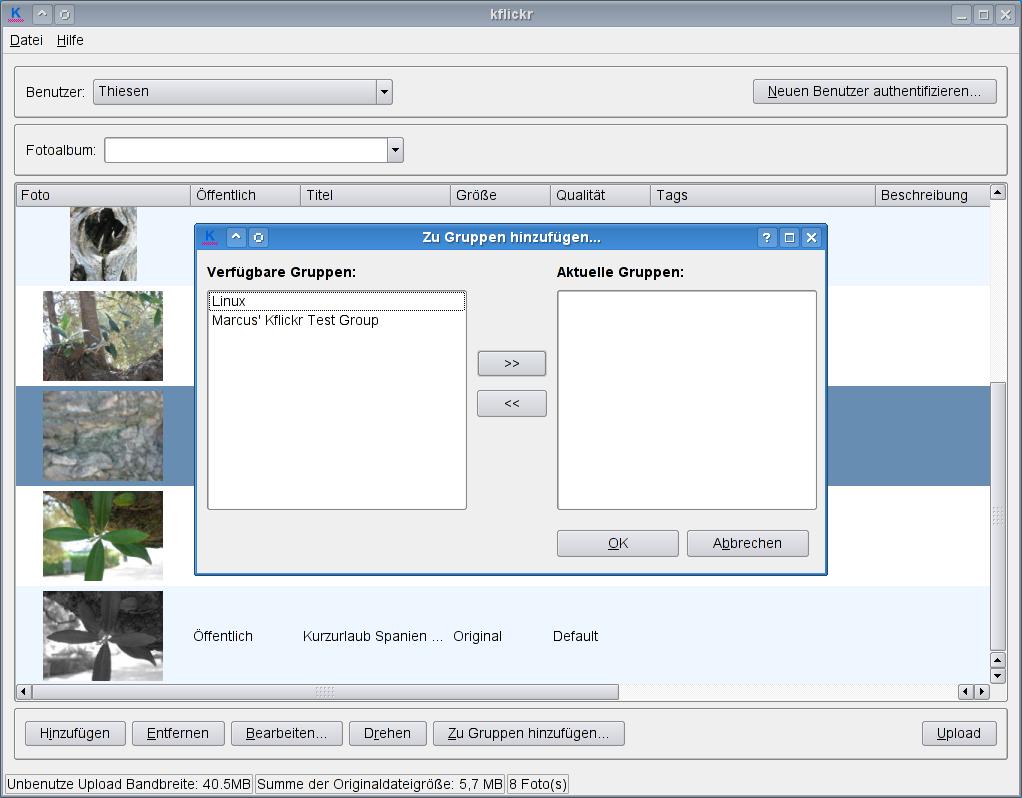Click the horizontal scrollbar left arrow
This screenshot has height=798, width=1022.
click(x=23, y=692)
